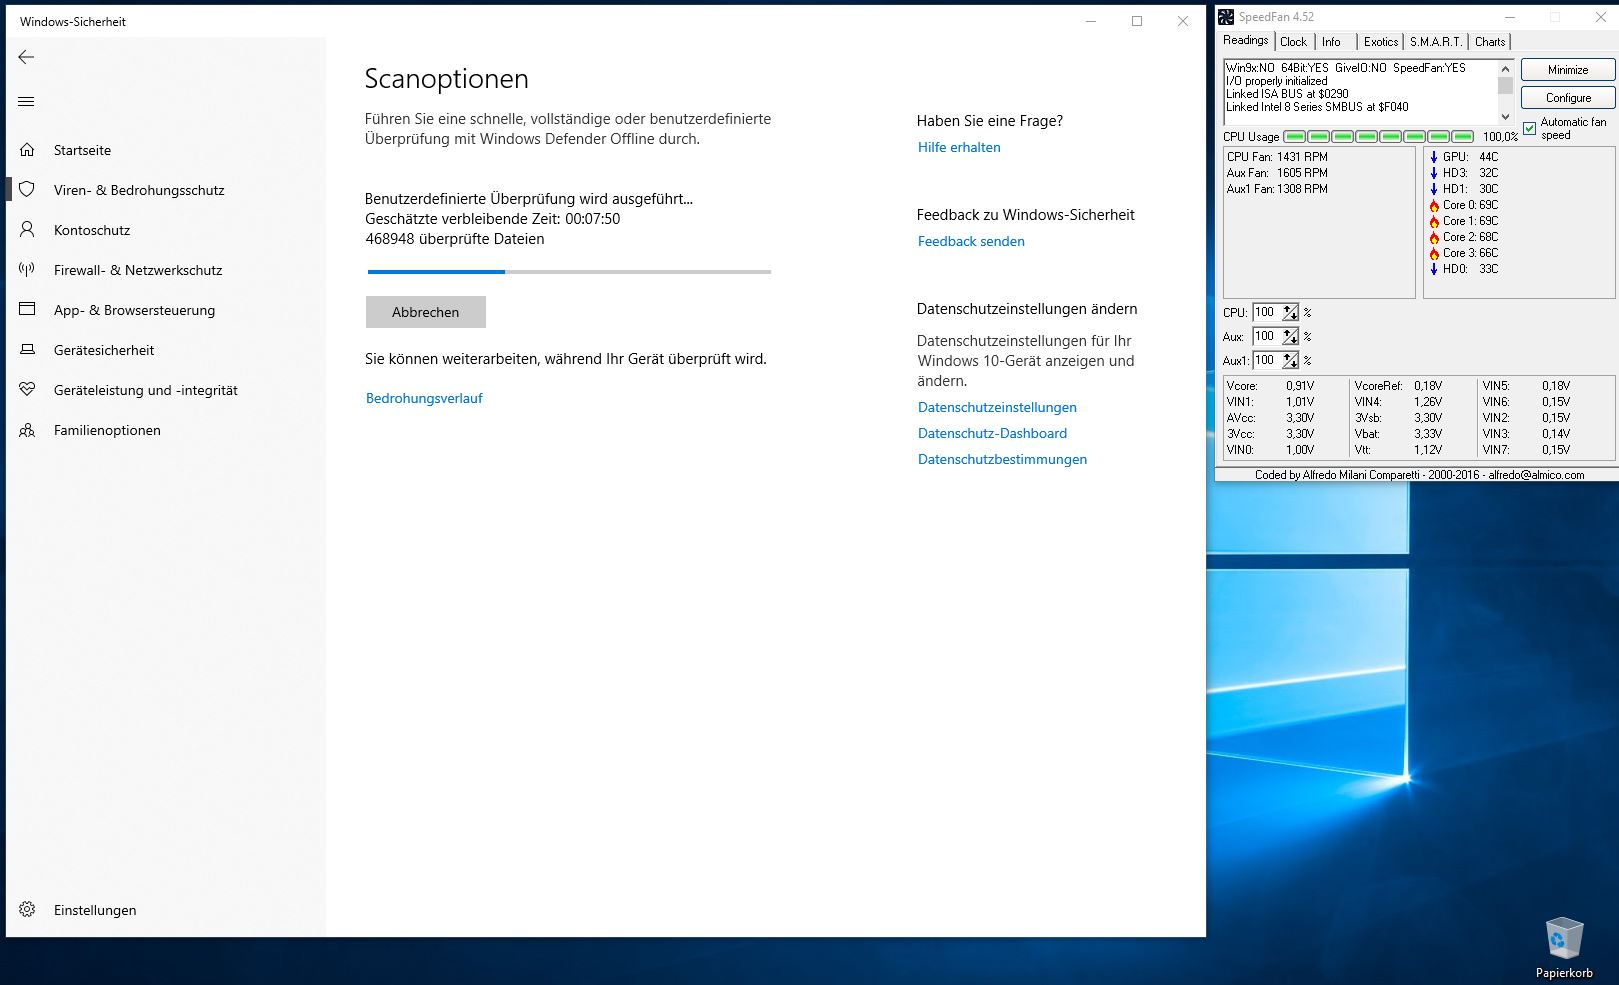
Task: Switch to the Charts tab
Action: click(x=1490, y=42)
